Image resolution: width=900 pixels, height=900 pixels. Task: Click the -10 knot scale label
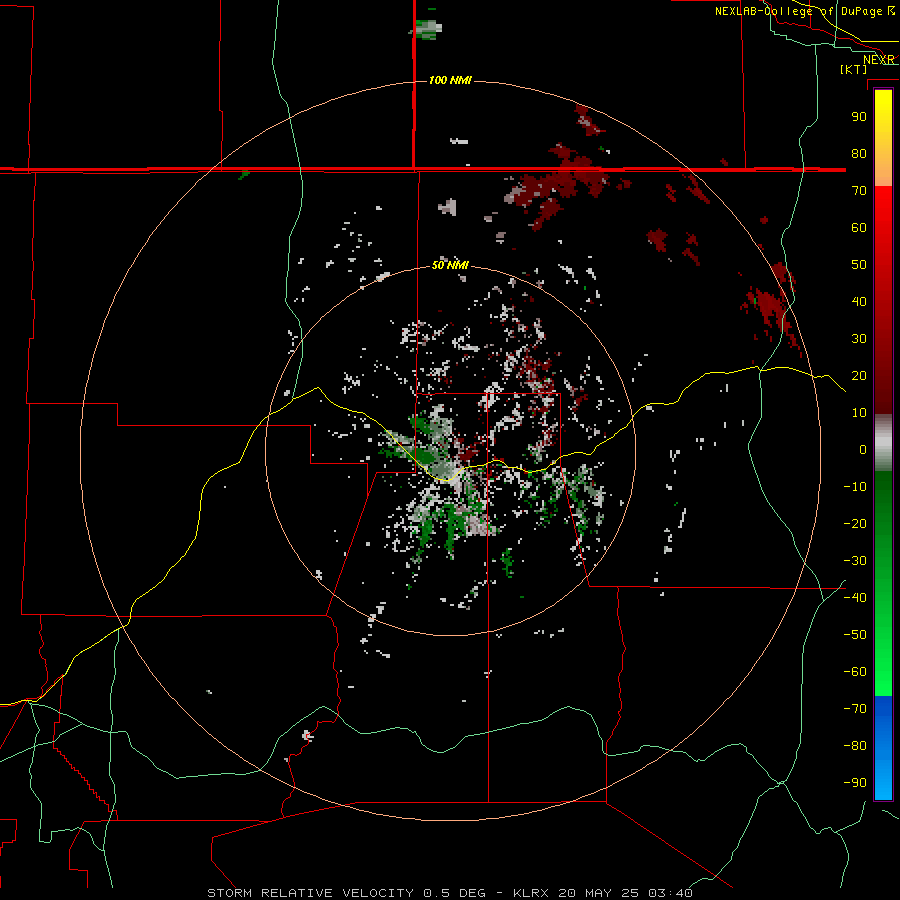pos(855,487)
